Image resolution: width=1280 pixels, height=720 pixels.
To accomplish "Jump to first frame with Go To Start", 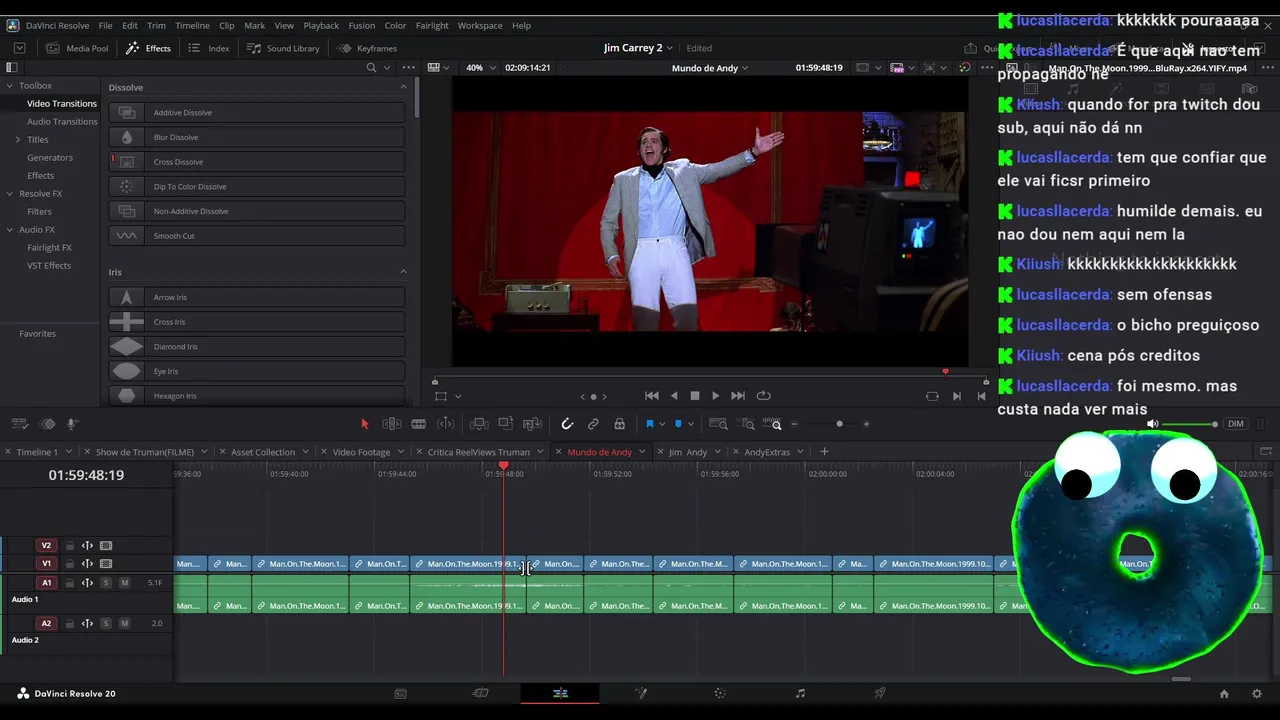I will (x=652, y=396).
